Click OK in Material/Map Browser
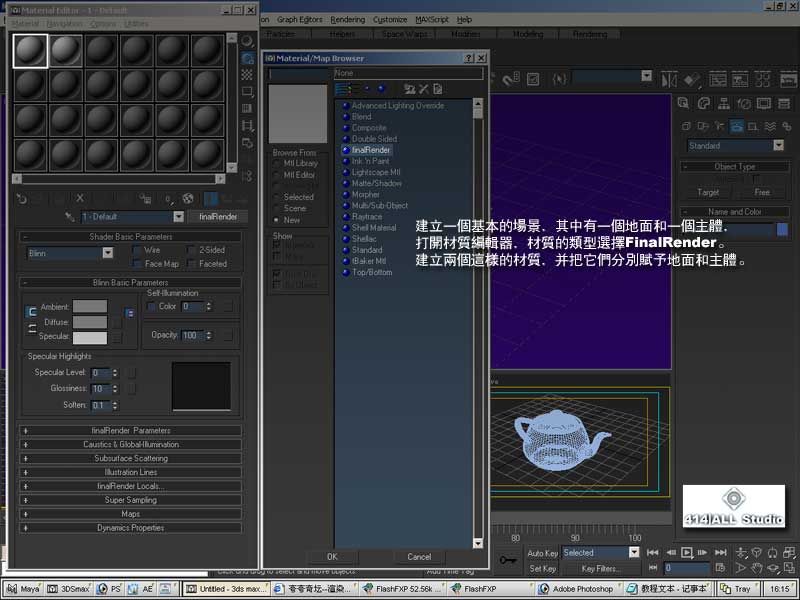Screen dimensions: 800x600 click(332, 557)
